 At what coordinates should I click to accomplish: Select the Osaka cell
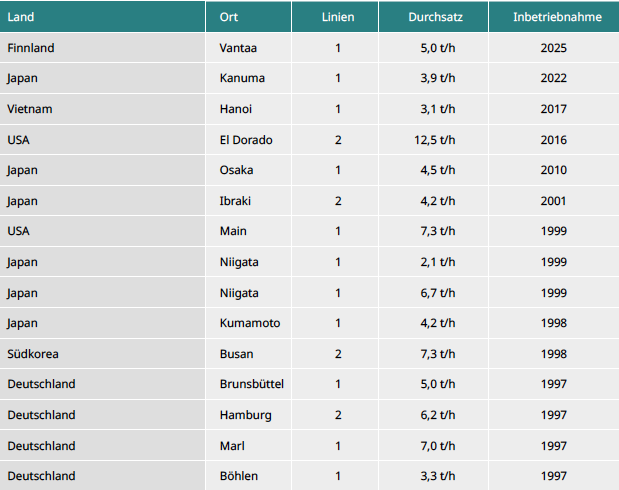pyautogui.click(x=236, y=170)
